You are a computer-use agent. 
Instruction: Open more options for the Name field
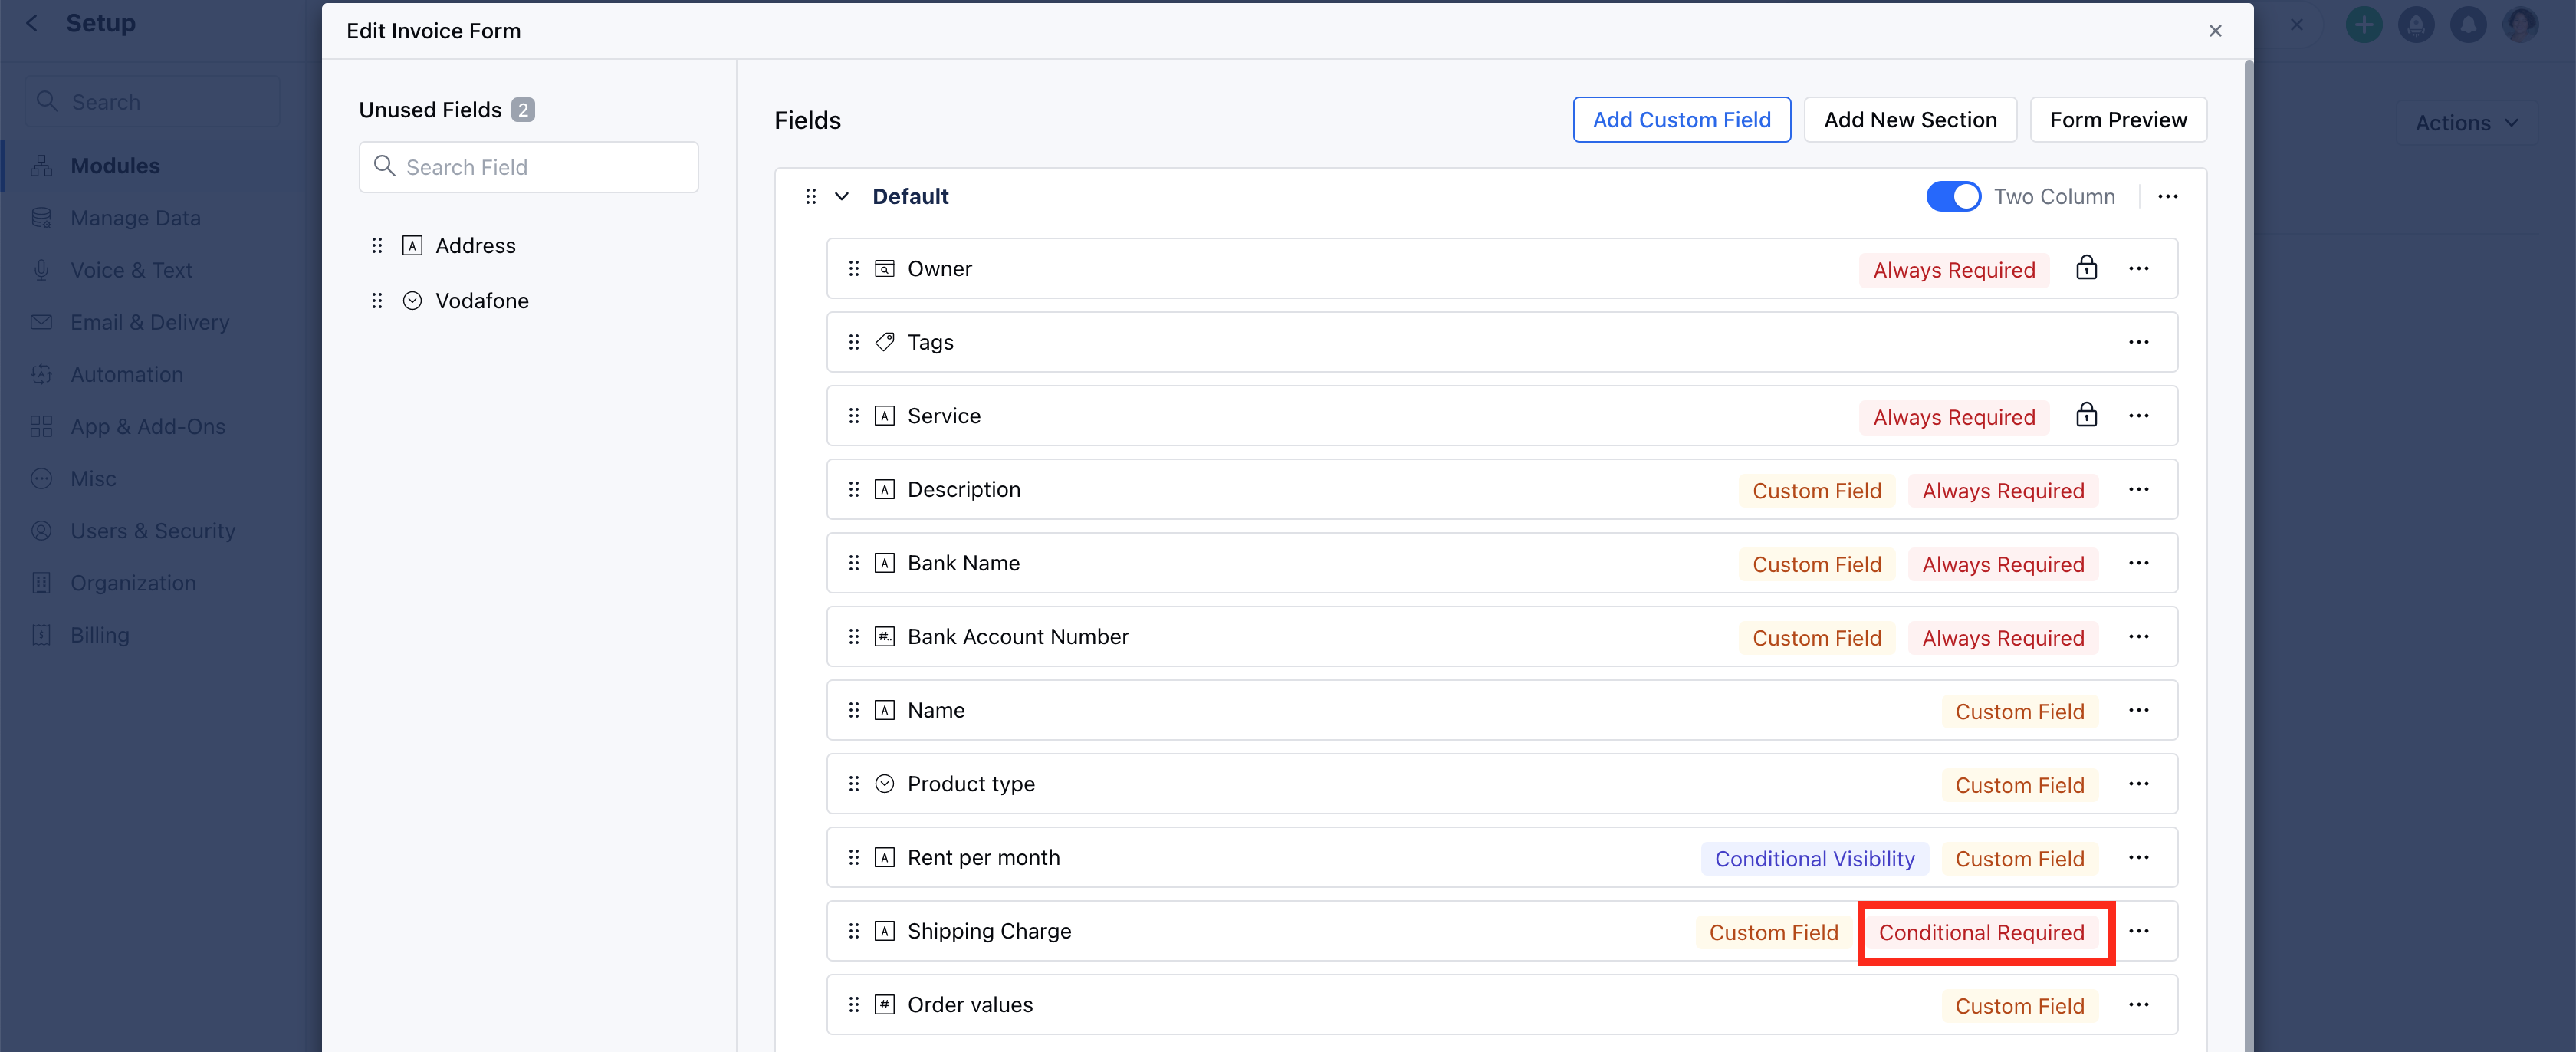pyautogui.click(x=2138, y=710)
